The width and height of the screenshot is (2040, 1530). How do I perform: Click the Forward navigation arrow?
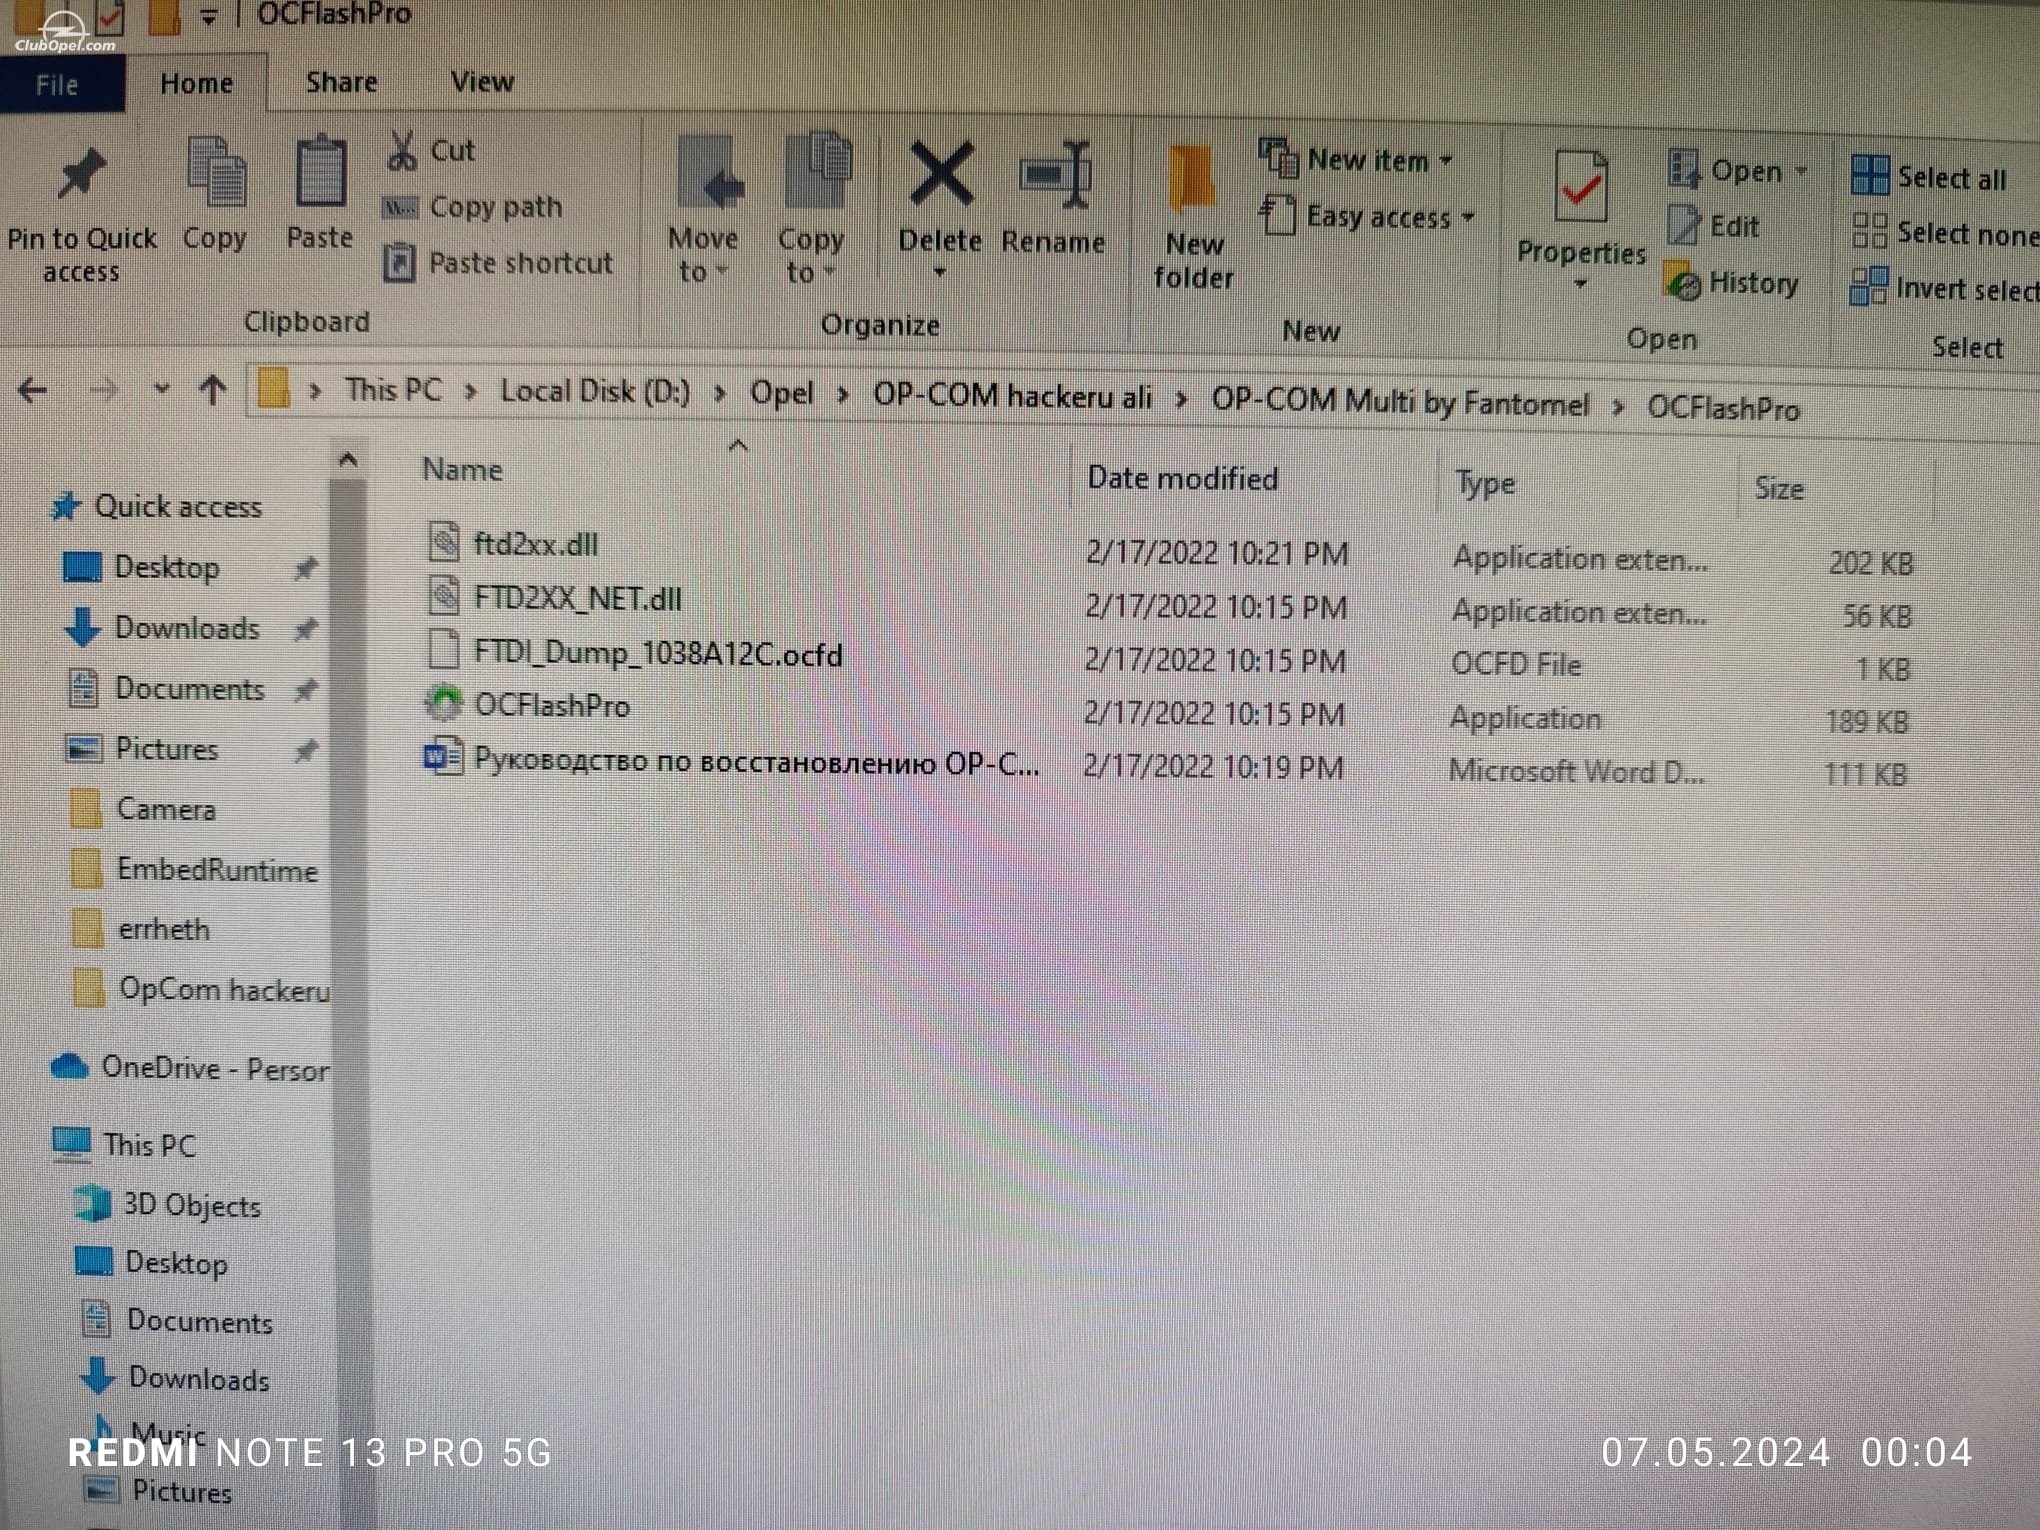click(104, 390)
